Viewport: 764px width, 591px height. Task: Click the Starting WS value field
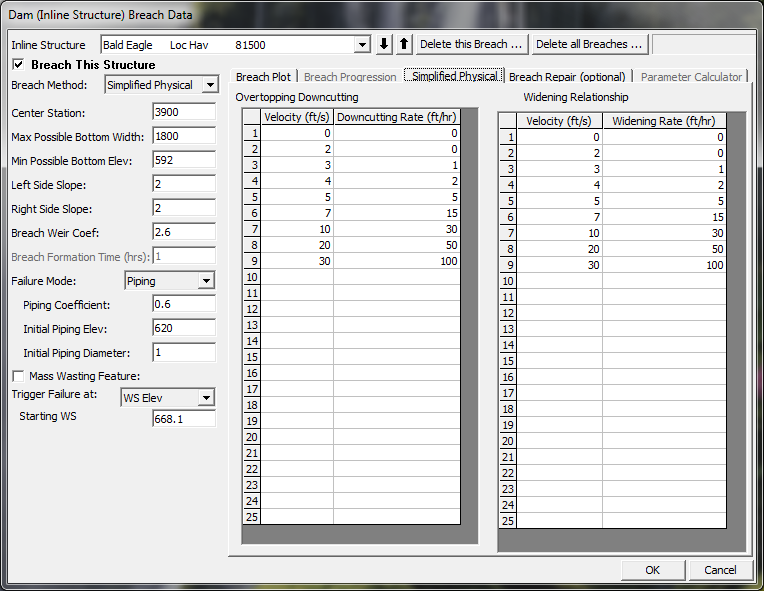coord(184,419)
